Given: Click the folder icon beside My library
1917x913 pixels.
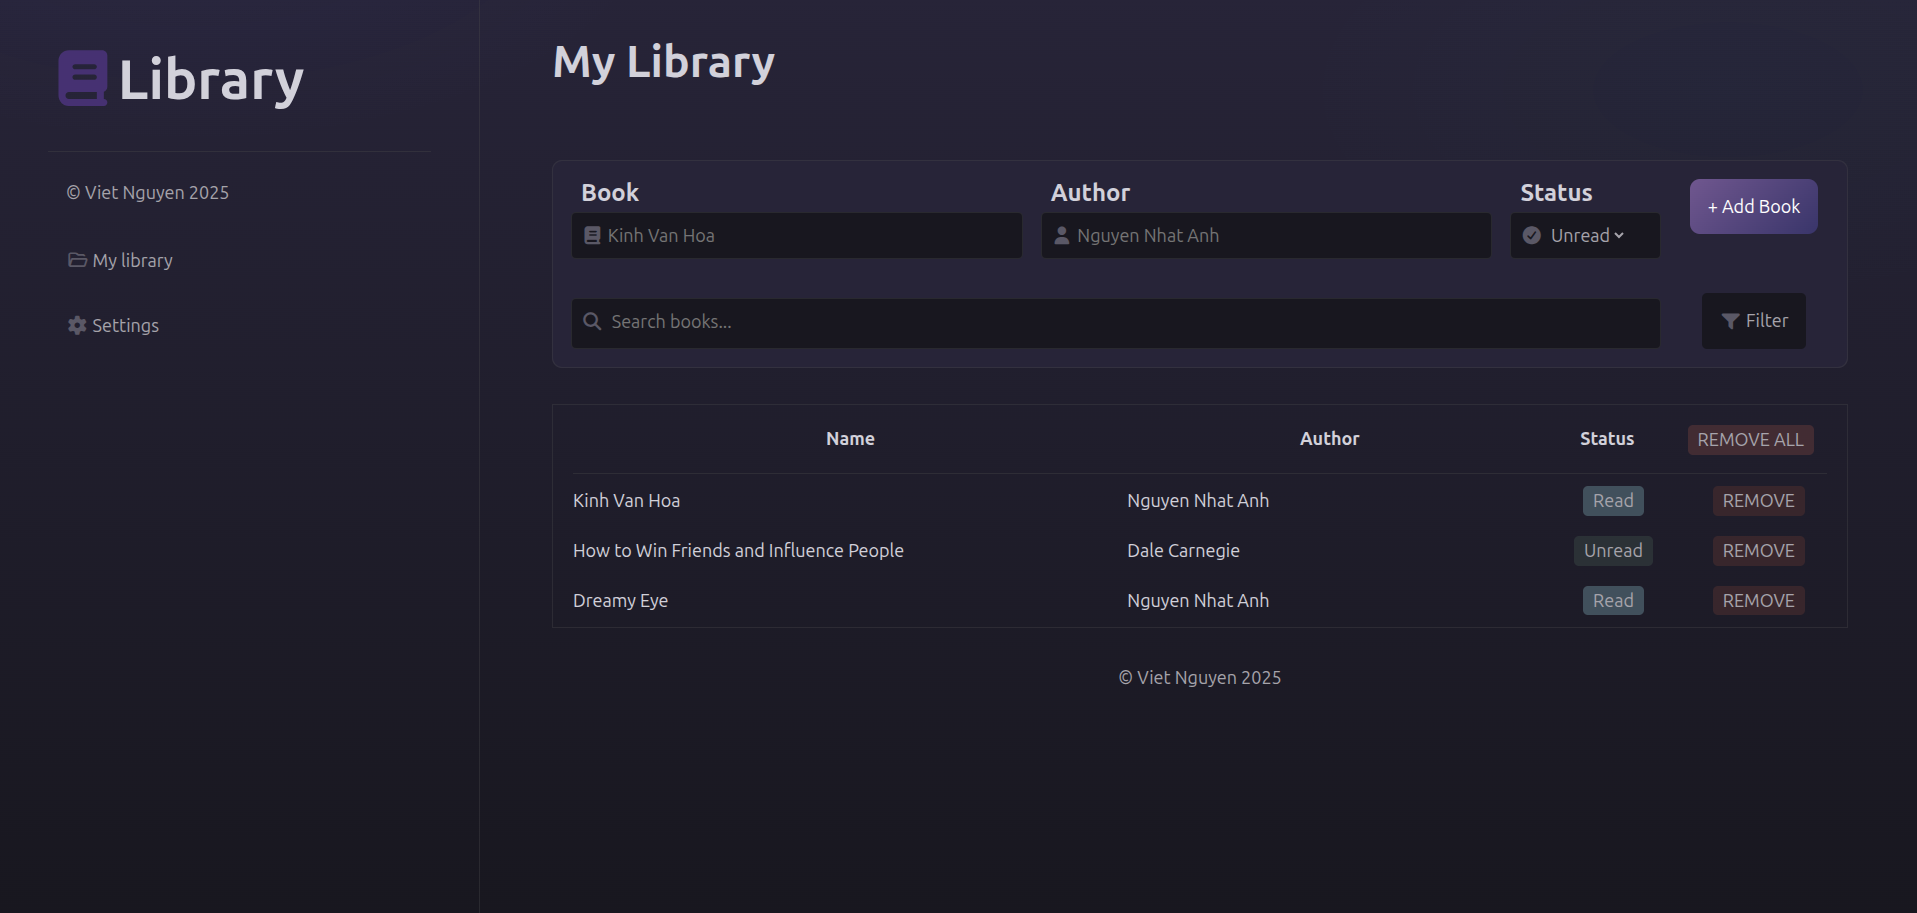Looking at the screenshot, I should click(x=77, y=260).
